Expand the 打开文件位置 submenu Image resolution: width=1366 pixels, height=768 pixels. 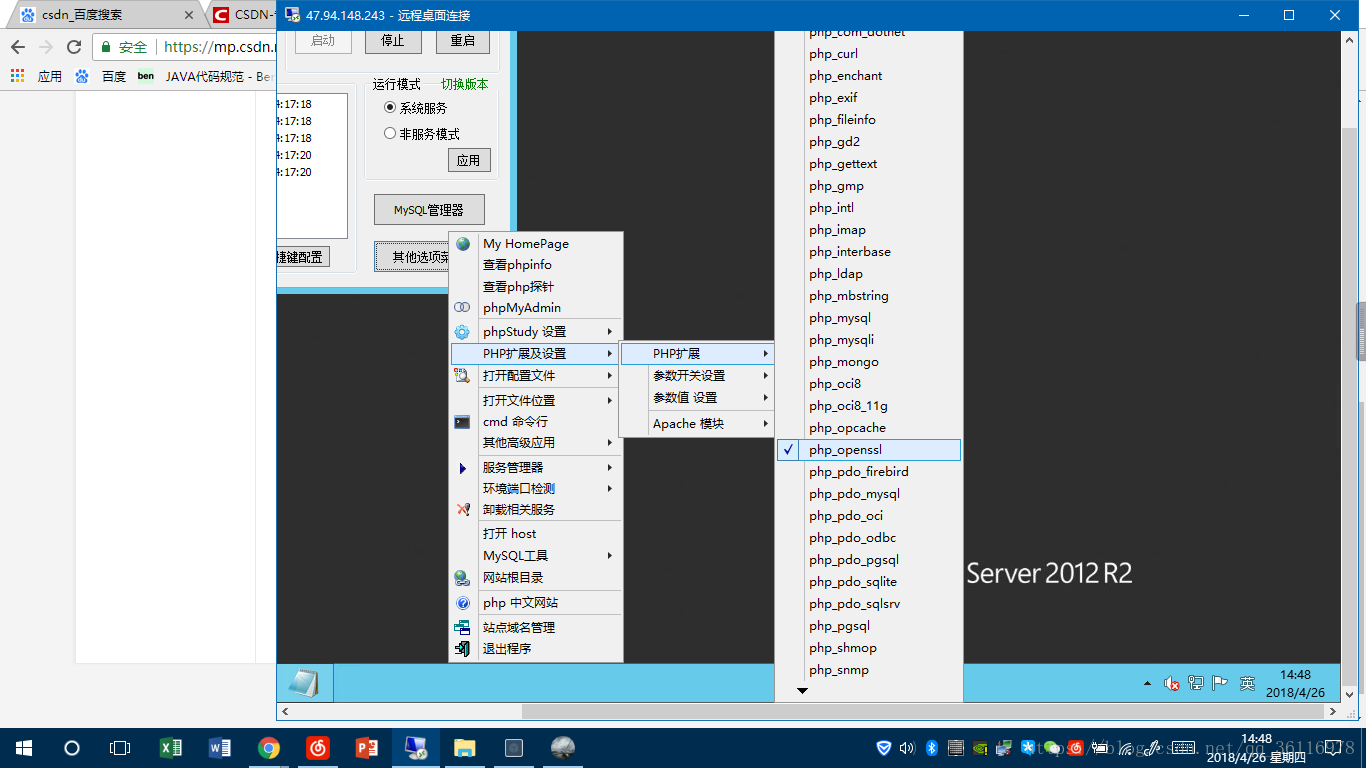(536, 401)
